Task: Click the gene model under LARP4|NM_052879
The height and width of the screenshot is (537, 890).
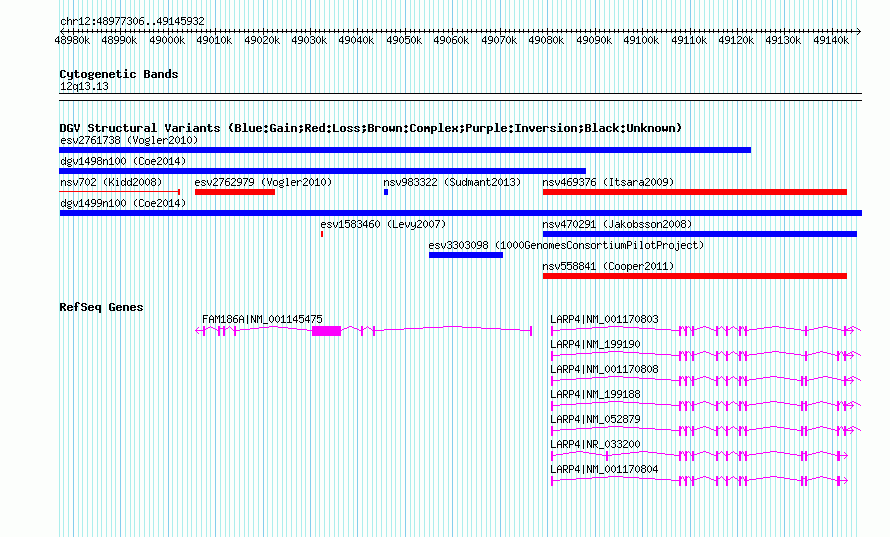Action: click(x=706, y=430)
